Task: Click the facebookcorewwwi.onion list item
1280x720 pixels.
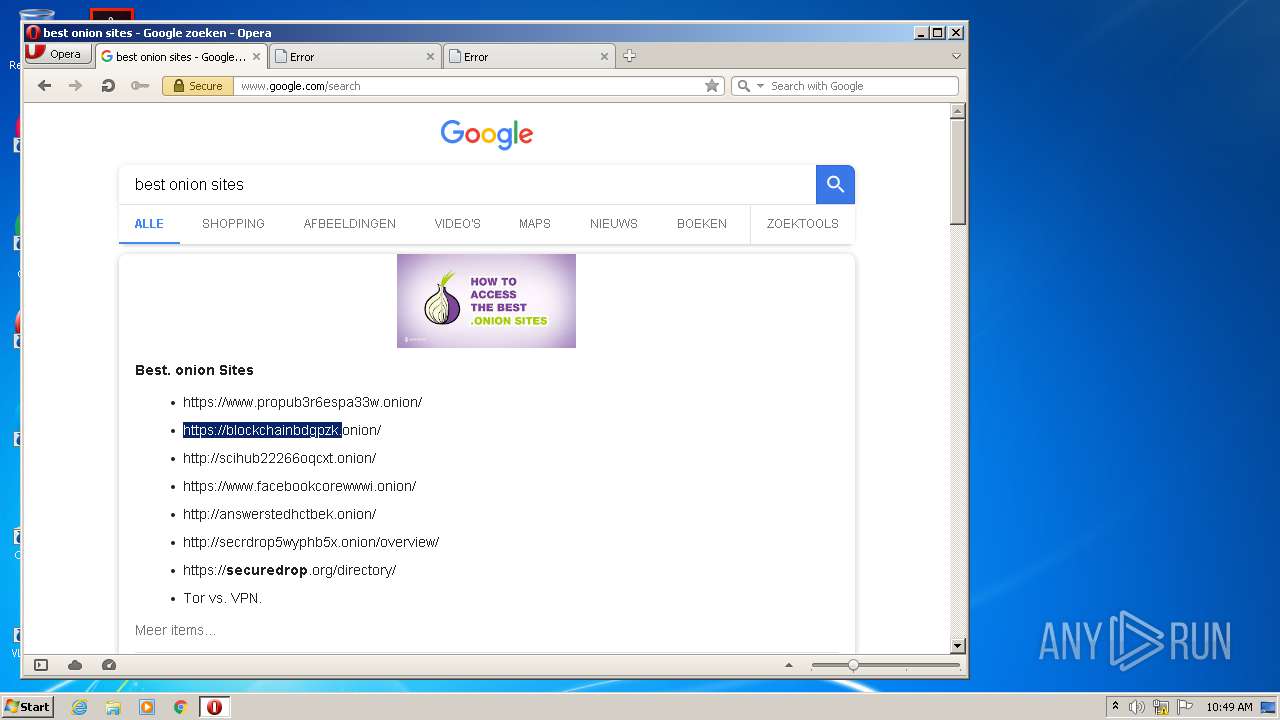Action: pyautogui.click(x=299, y=486)
